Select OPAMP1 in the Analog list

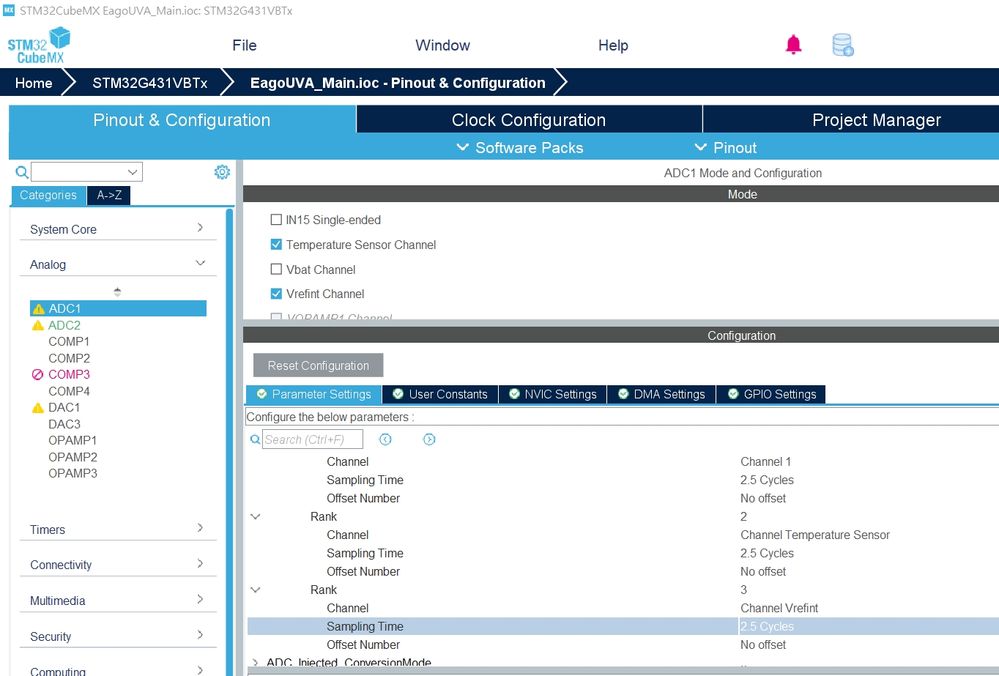click(x=73, y=440)
